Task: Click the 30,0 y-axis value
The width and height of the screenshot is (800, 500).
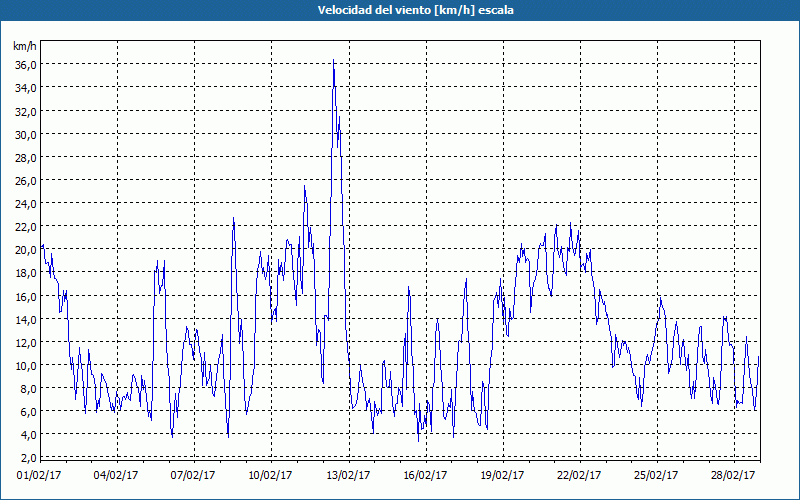Action: [26, 135]
